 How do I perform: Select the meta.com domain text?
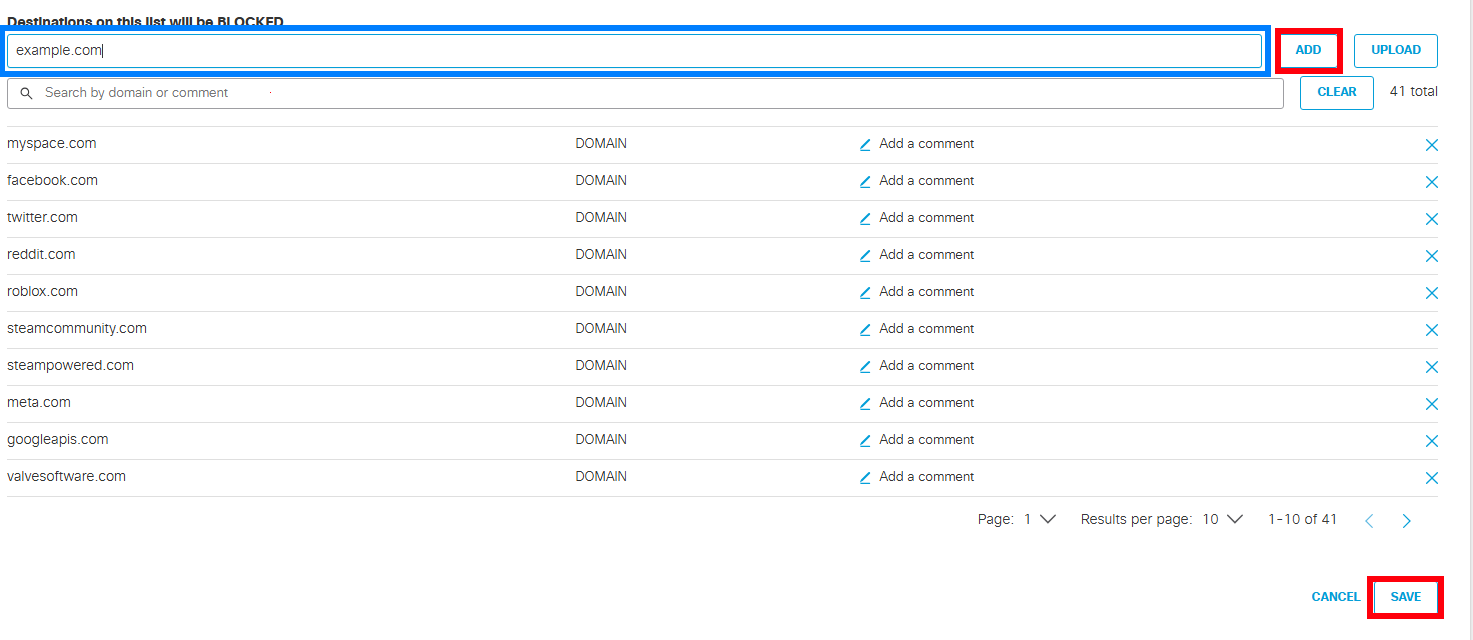click(39, 403)
